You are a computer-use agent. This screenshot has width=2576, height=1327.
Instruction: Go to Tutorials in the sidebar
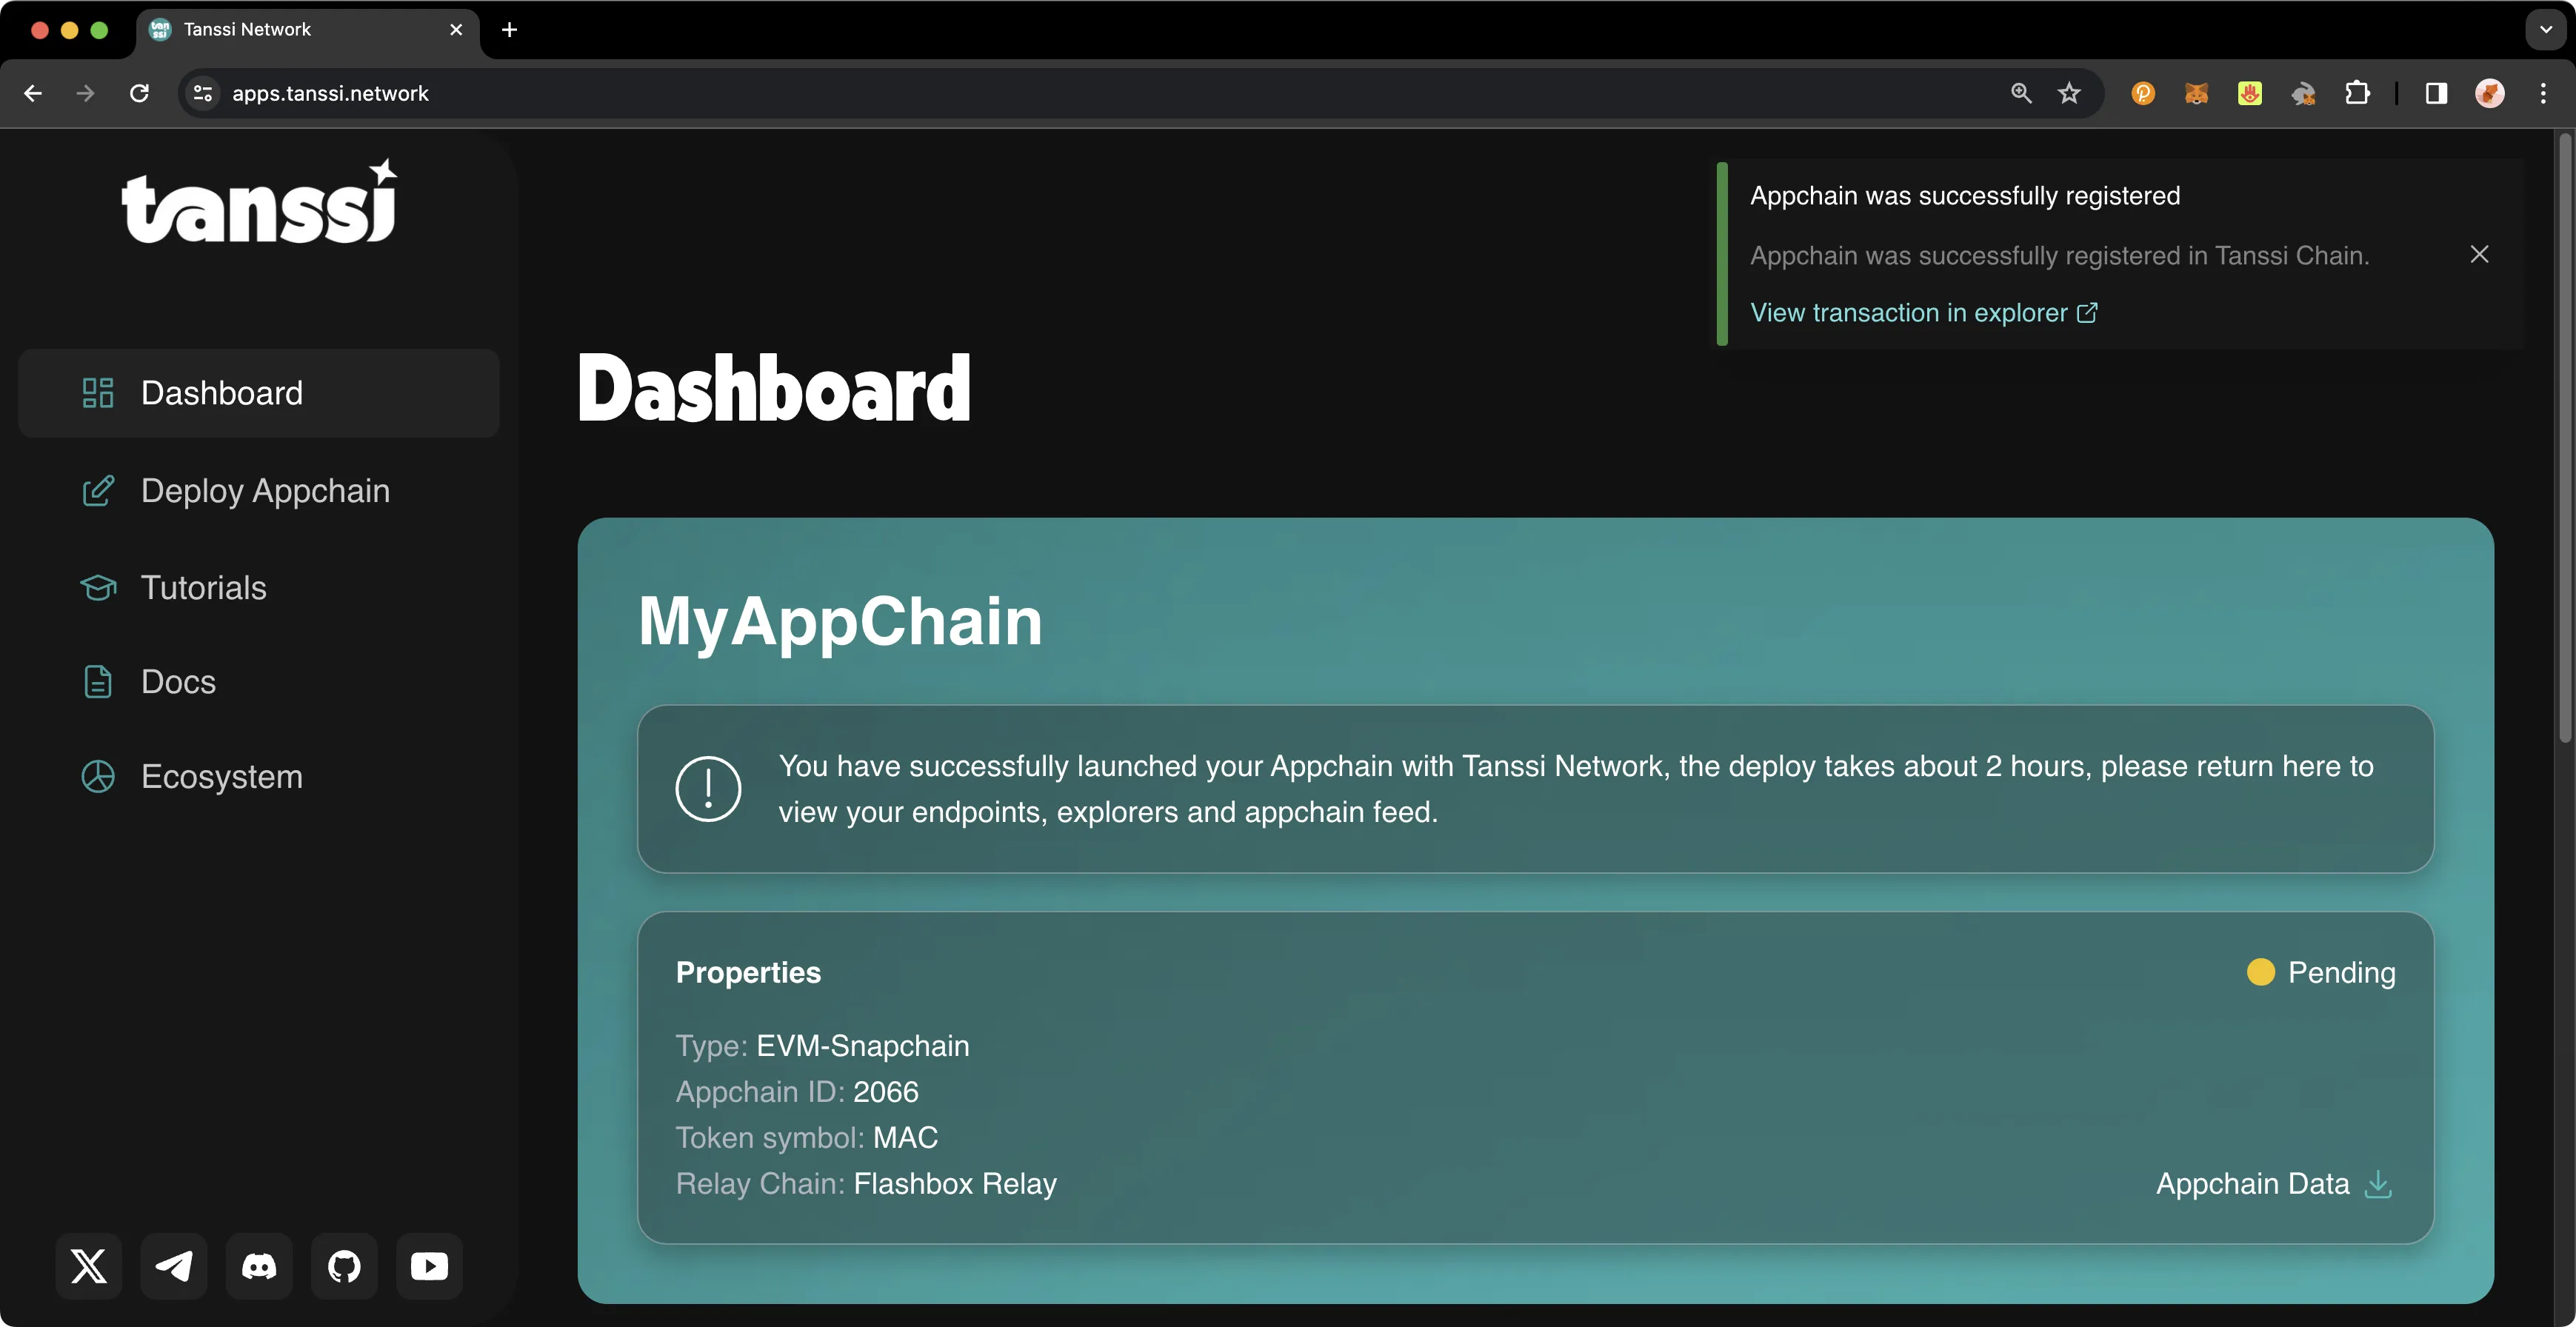click(x=258, y=587)
